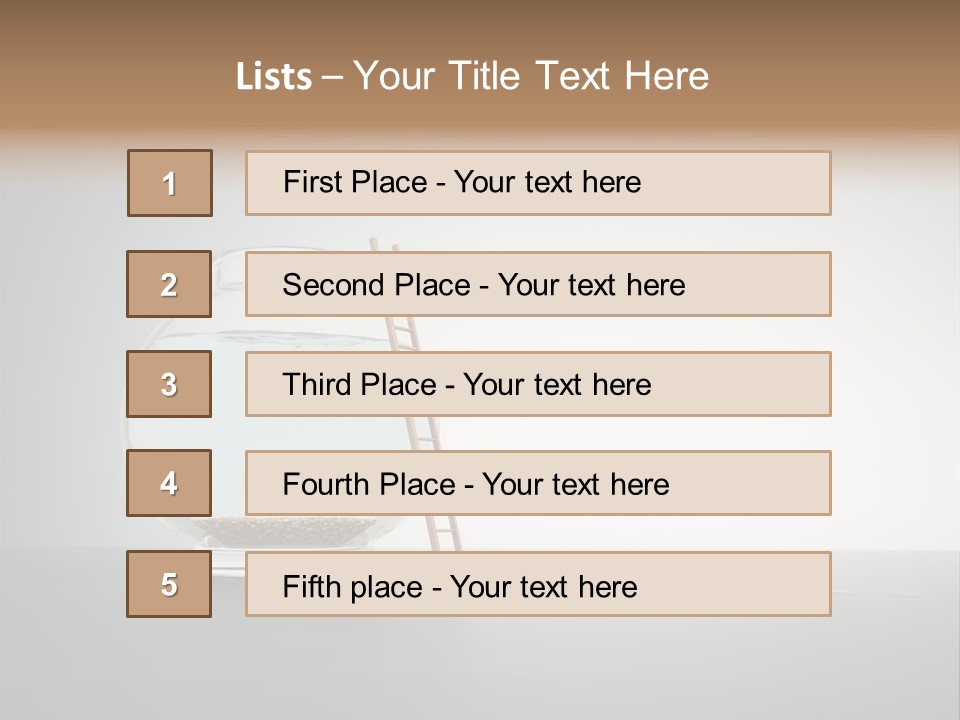Select the Fourth Place text box
The width and height of the screenshot is (960, 720).
(x=538, y=483)
